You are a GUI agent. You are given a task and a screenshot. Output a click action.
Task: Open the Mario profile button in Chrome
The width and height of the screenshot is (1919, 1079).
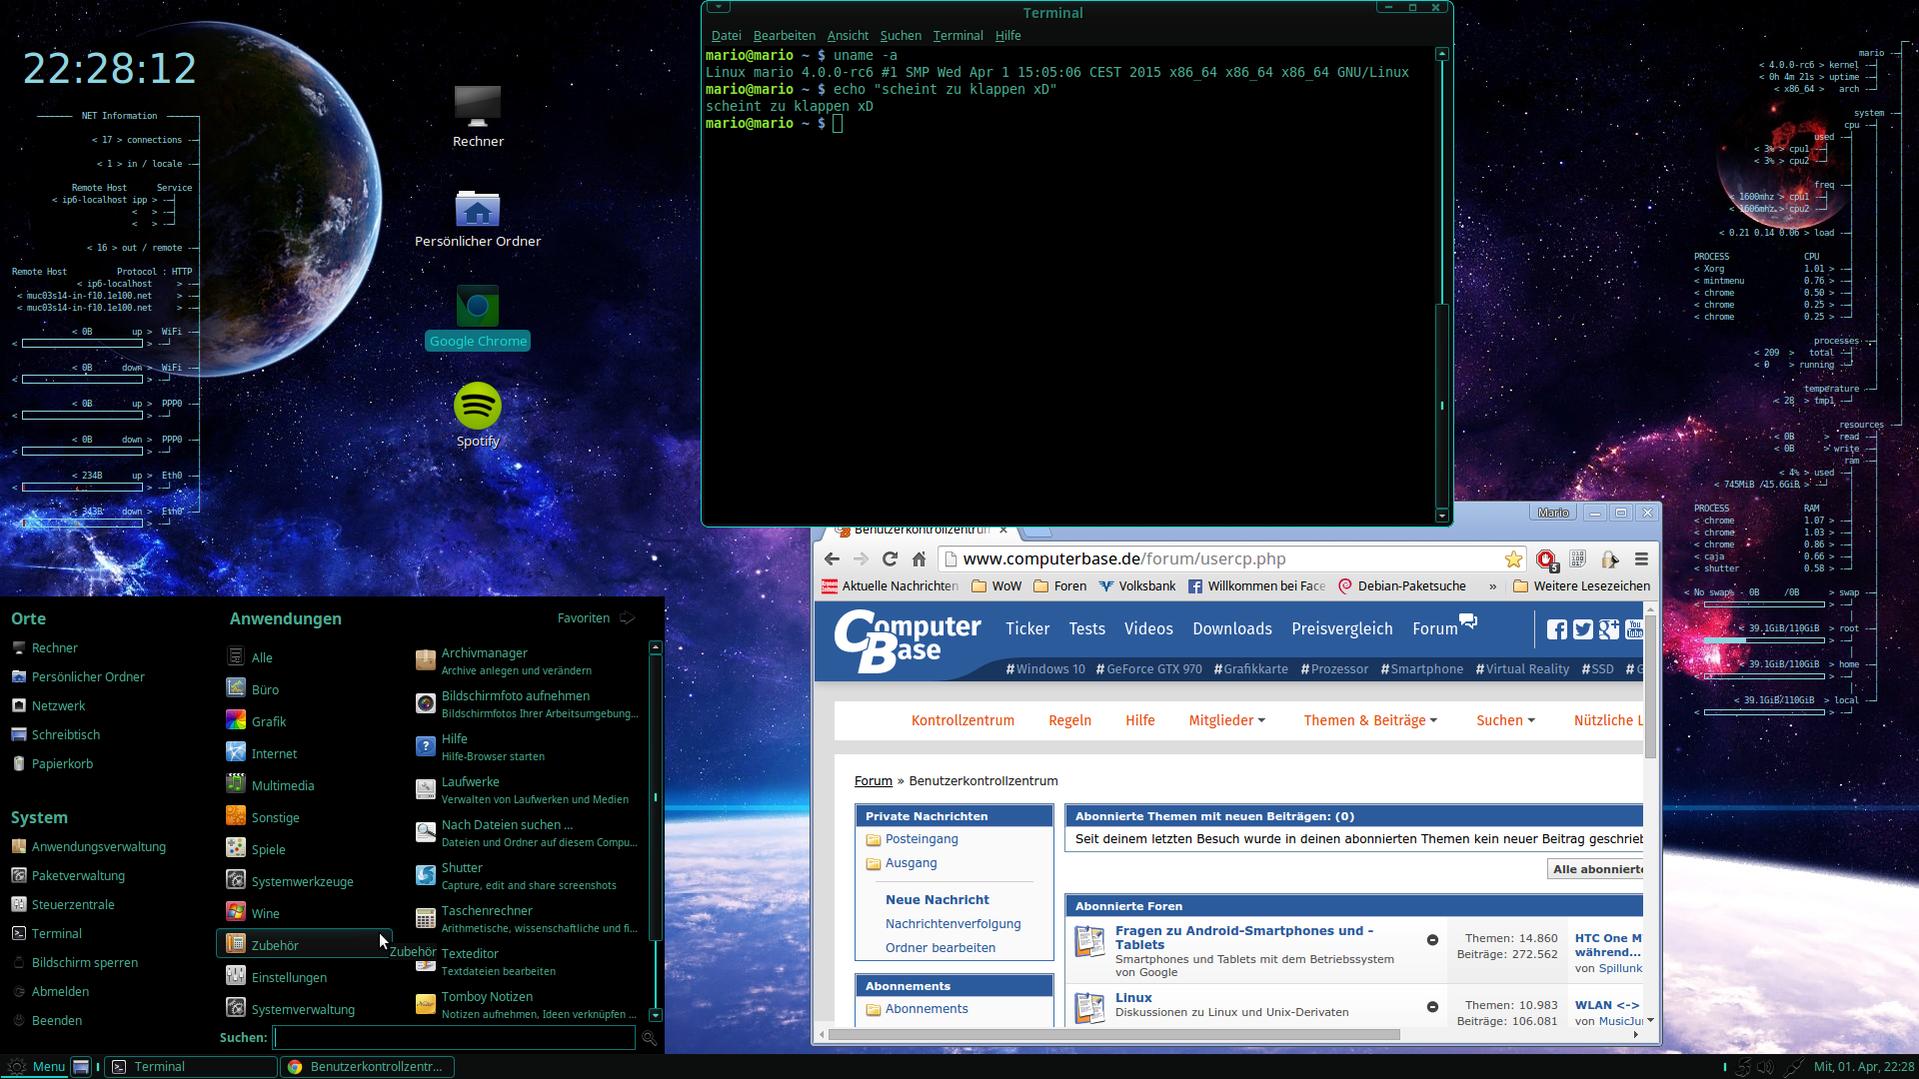click(1552, 513)
